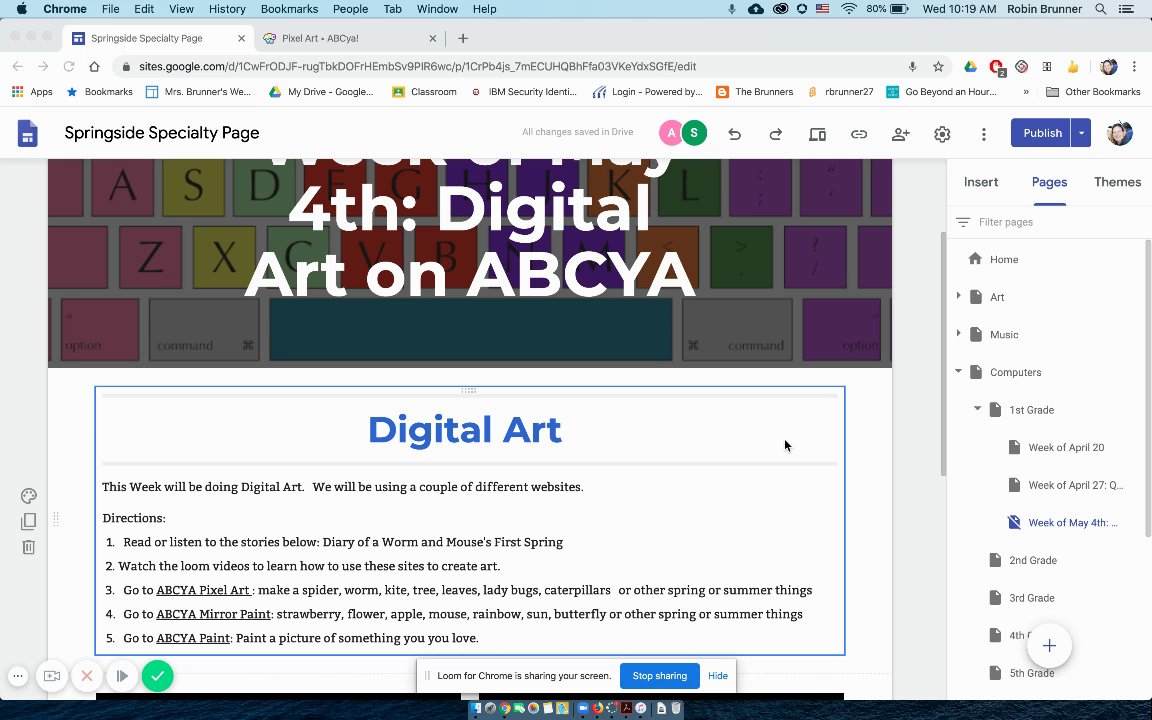Screen dimensions: 1152x720
Task: Select Week of May 4th page
Action: [1073, 522]
